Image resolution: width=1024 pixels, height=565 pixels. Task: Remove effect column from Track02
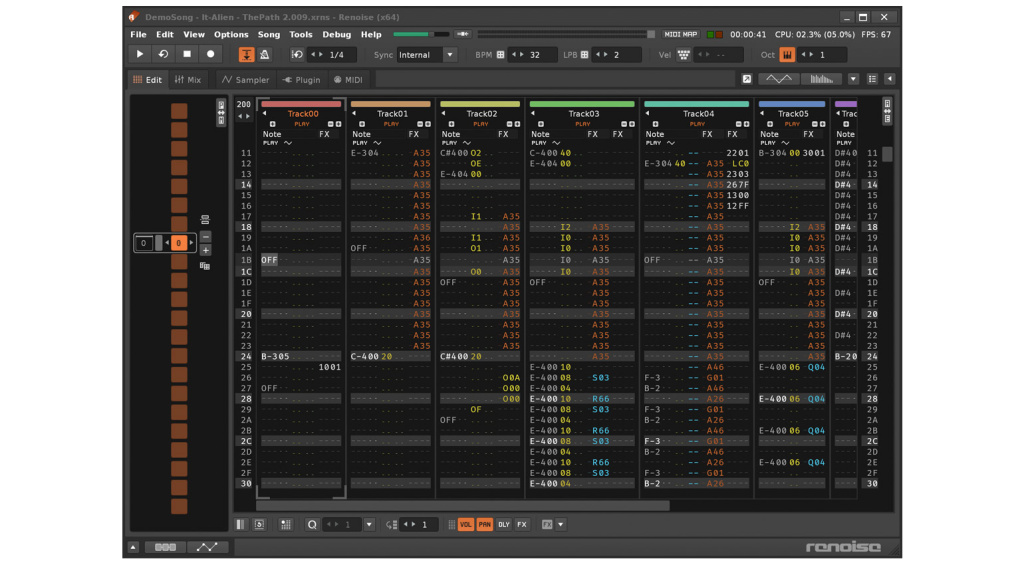509,124
